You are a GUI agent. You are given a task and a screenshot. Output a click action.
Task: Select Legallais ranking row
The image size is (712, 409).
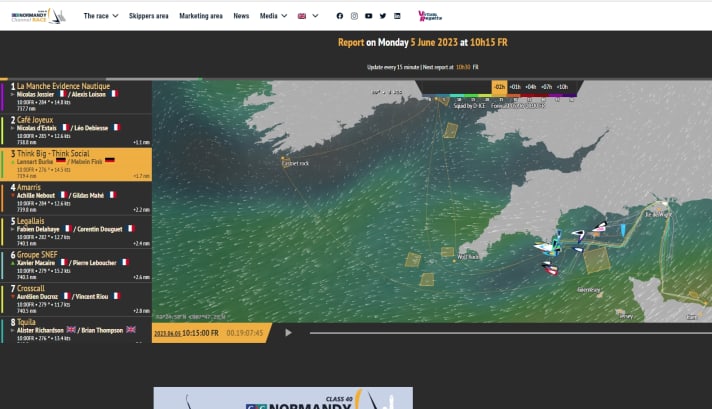pos(76,232)
